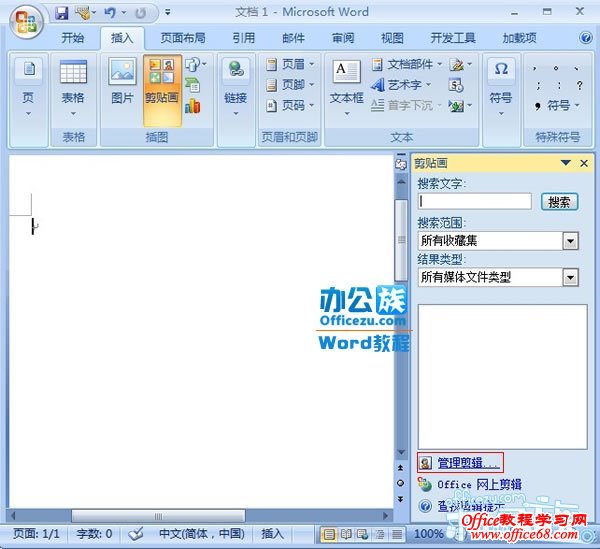The height and width of the screenshot is (549, 600).
Task: Switch to the 引用 tab
Action: tap(244, 38)
